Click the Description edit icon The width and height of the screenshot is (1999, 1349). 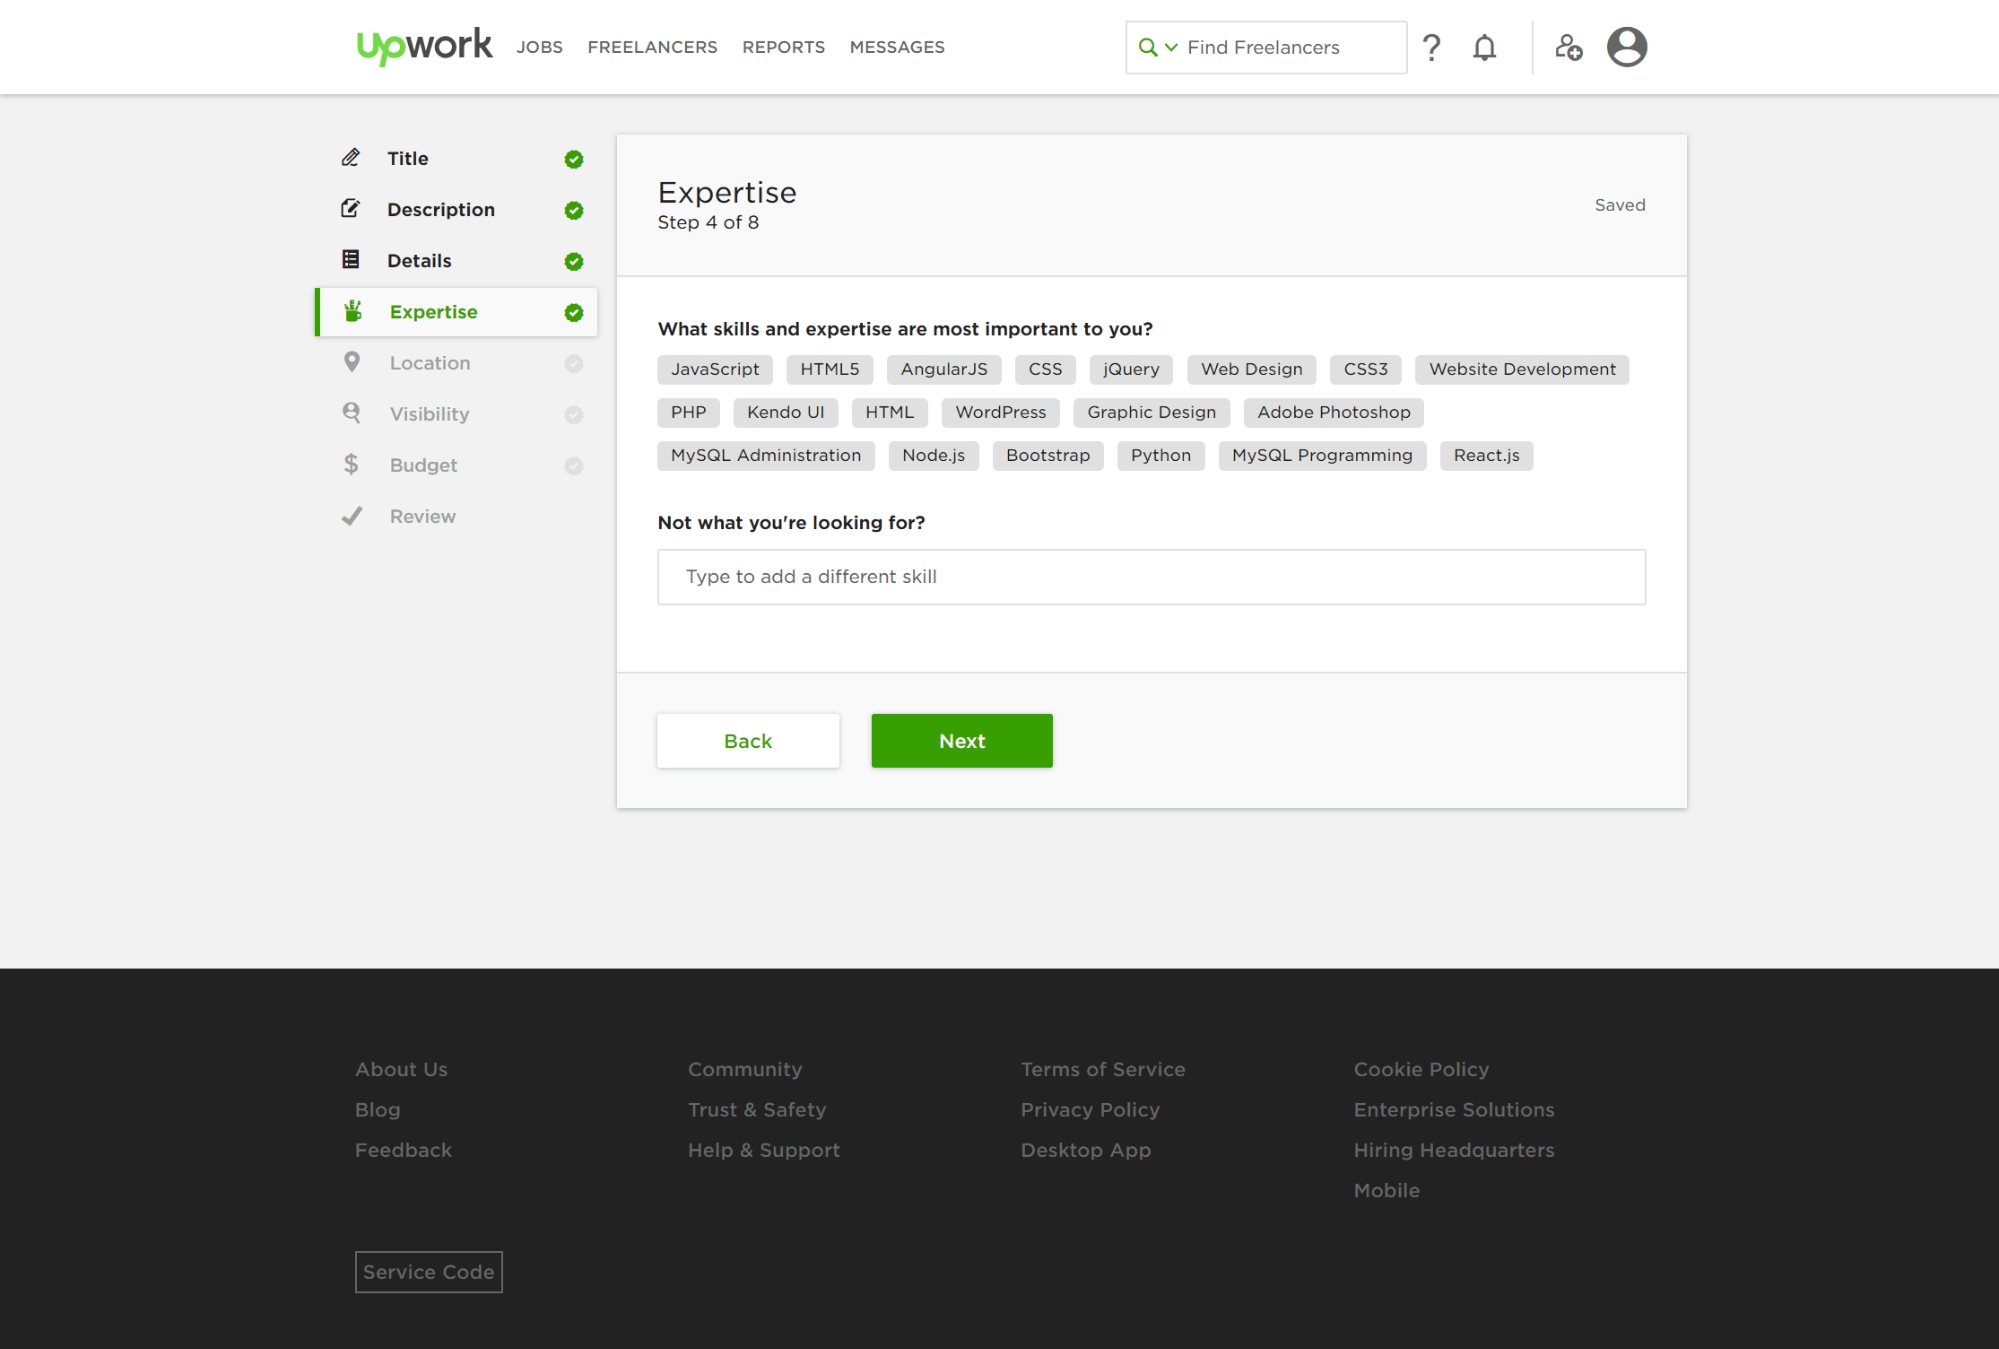(x=351, y=209)
